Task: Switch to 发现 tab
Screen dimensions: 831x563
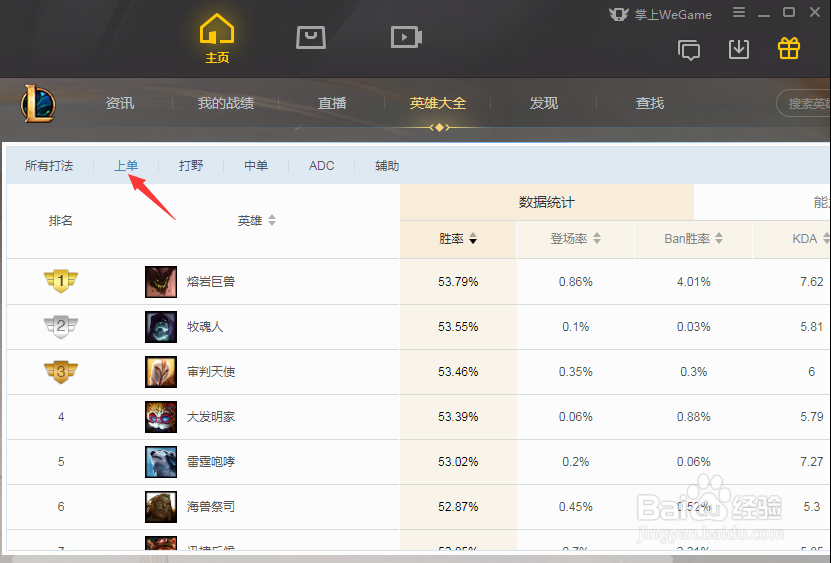Action: (544, 103)
